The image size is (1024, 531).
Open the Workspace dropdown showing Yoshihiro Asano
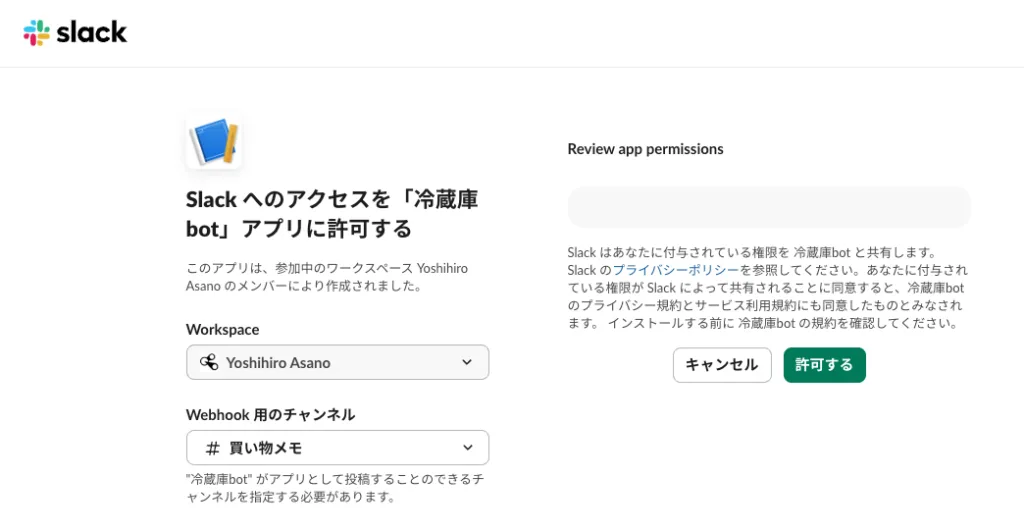pos(338,362)
